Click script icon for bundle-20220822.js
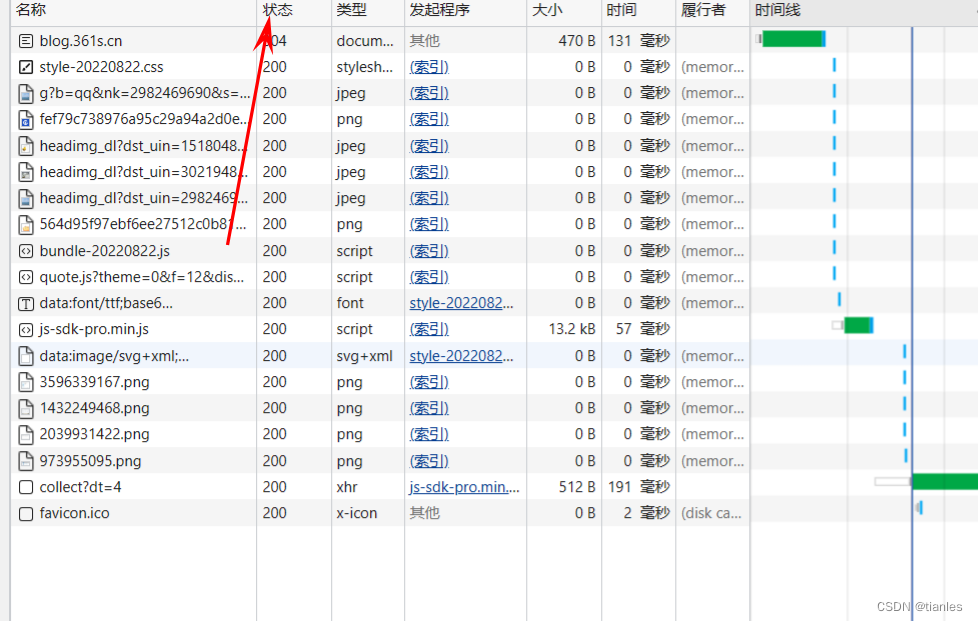This screenshot has height=621, width=978. coord(26,251)
